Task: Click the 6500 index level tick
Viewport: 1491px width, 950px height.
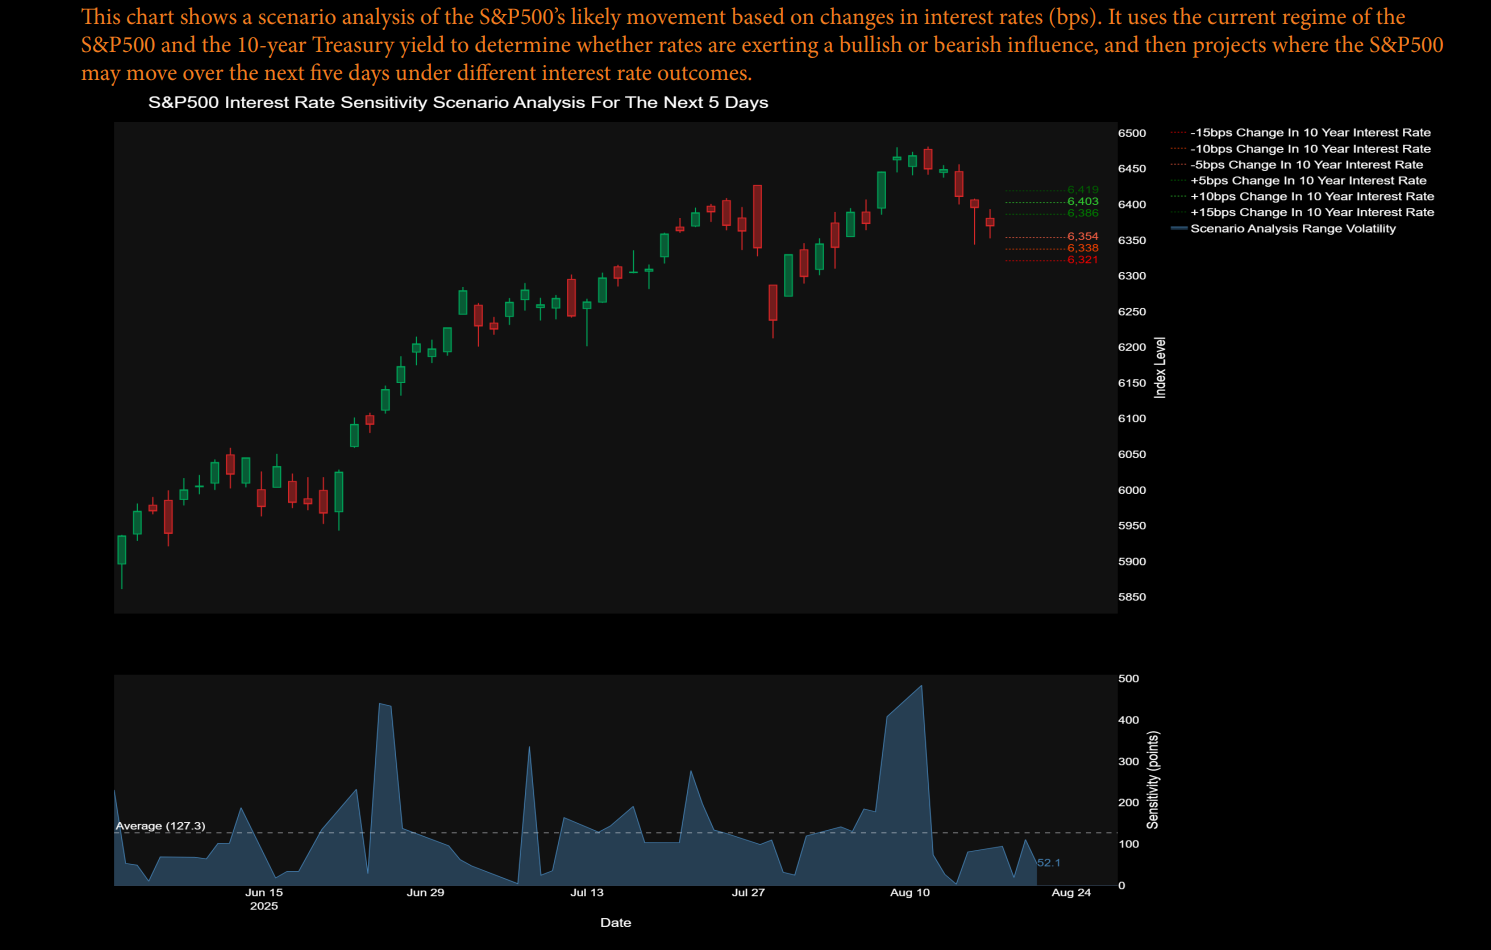Action: (1132, 133)
